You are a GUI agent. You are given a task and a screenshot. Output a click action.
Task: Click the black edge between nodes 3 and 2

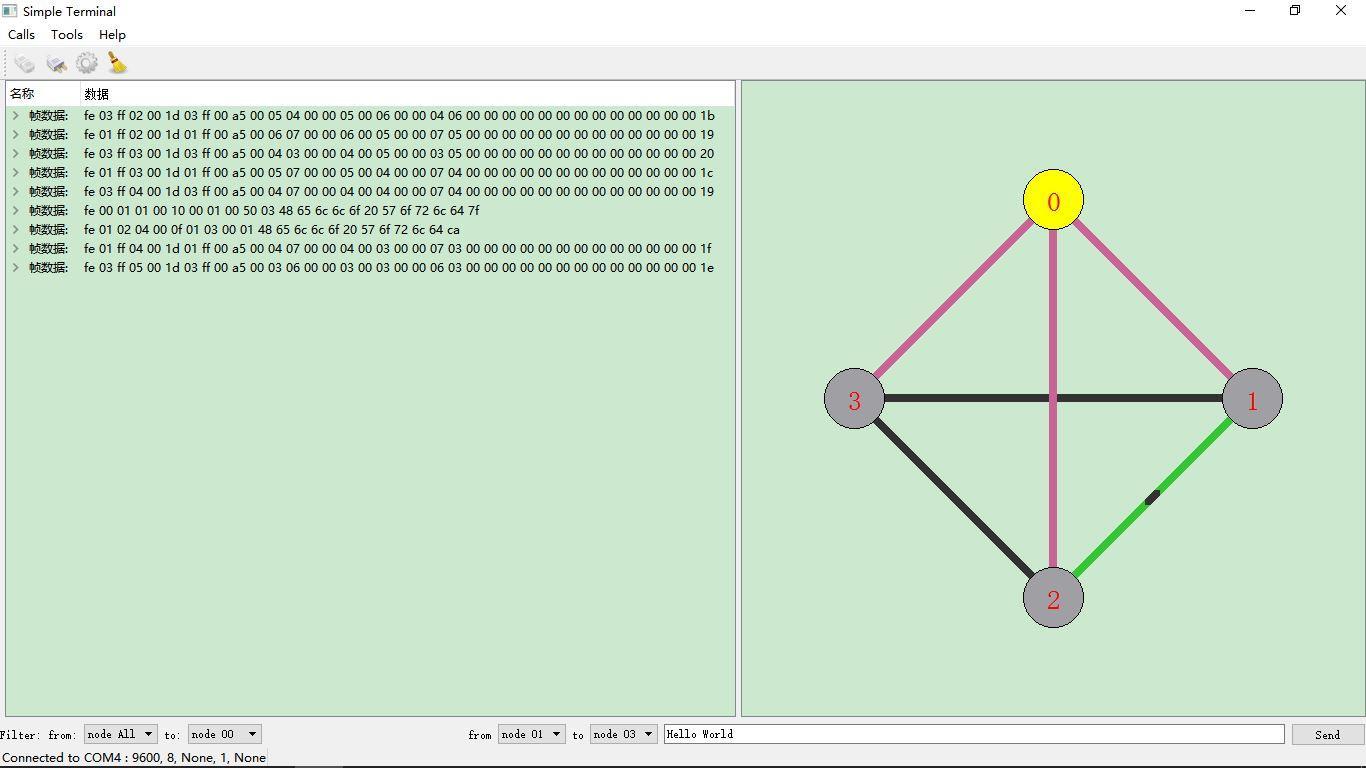(953, 498)
